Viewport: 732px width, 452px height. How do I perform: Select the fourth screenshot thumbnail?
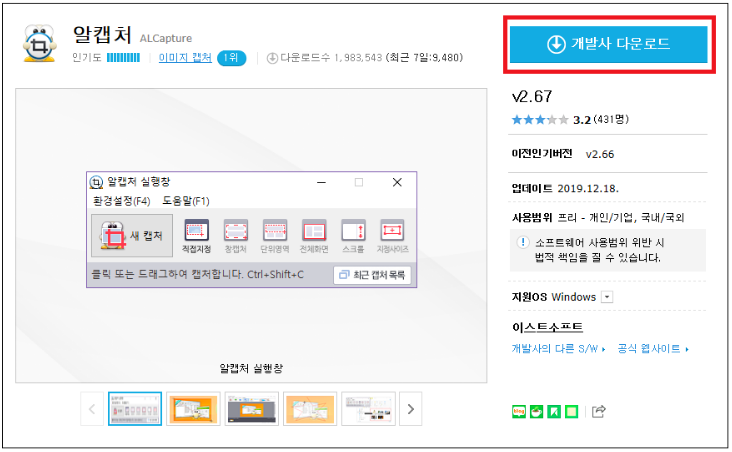310,409
